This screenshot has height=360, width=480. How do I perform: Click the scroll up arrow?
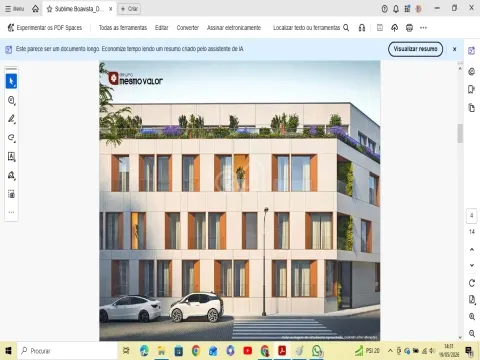point(460,69)
